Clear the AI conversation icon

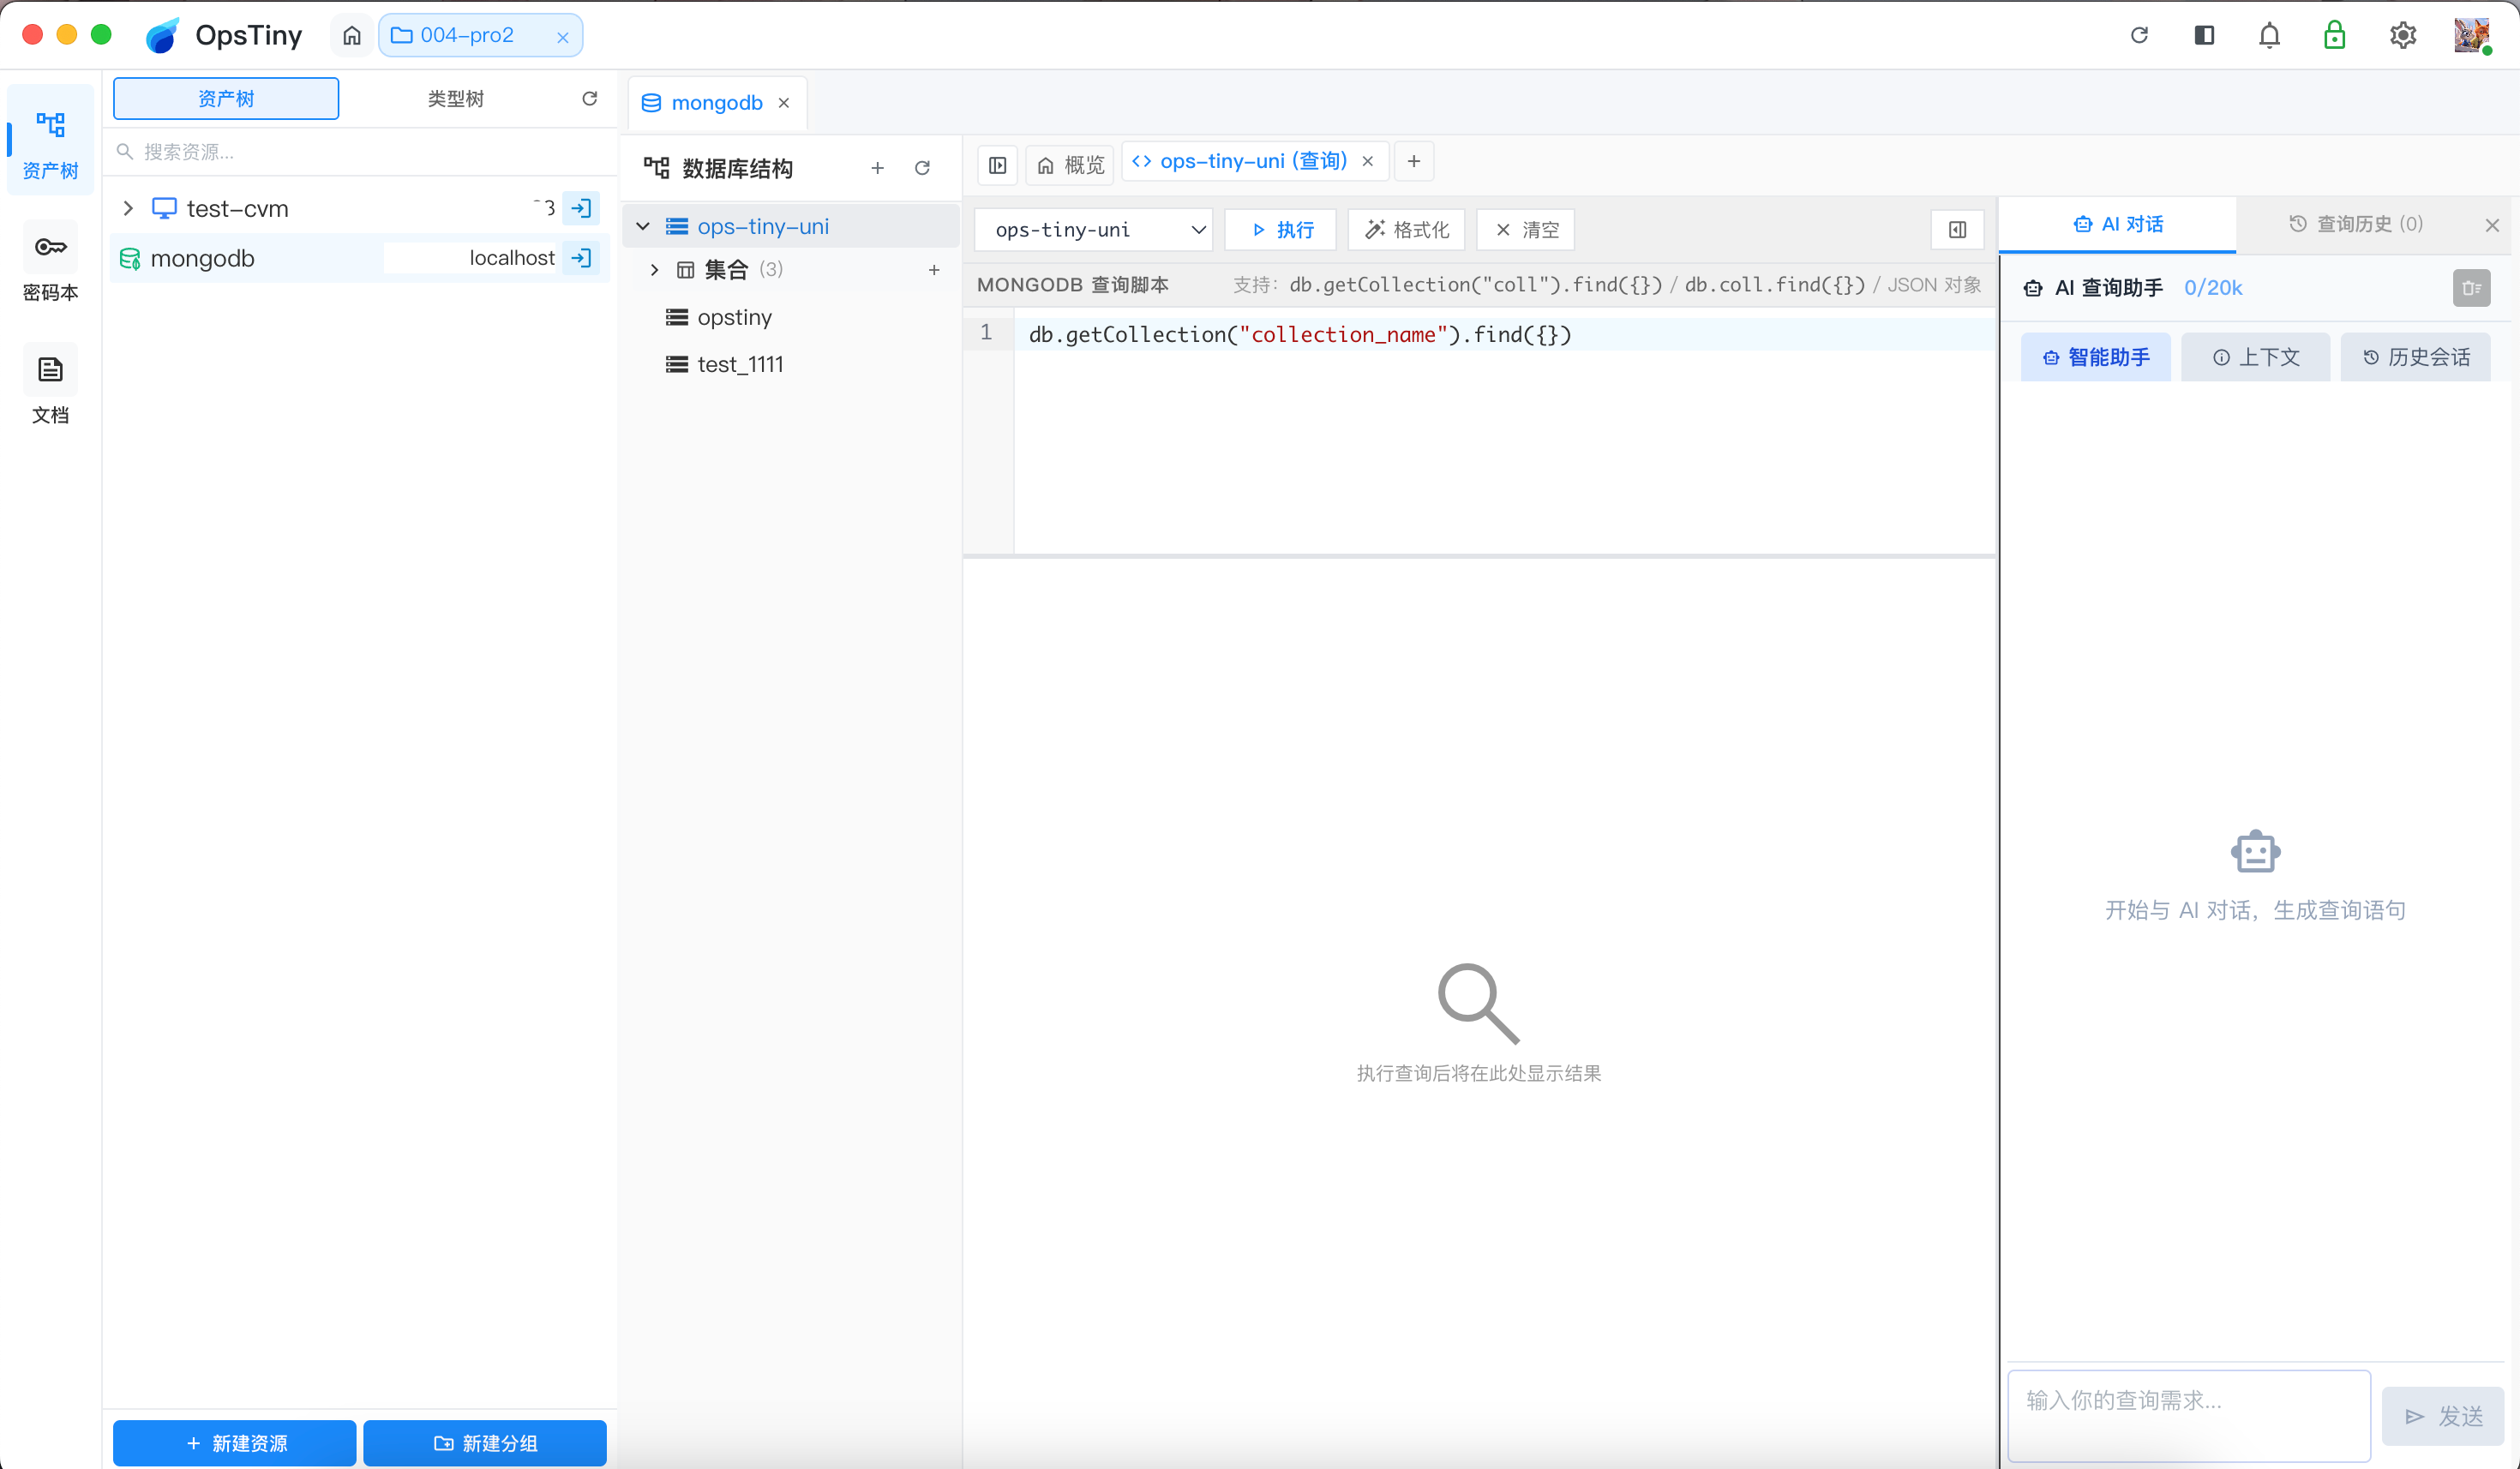pos(2472,288)
